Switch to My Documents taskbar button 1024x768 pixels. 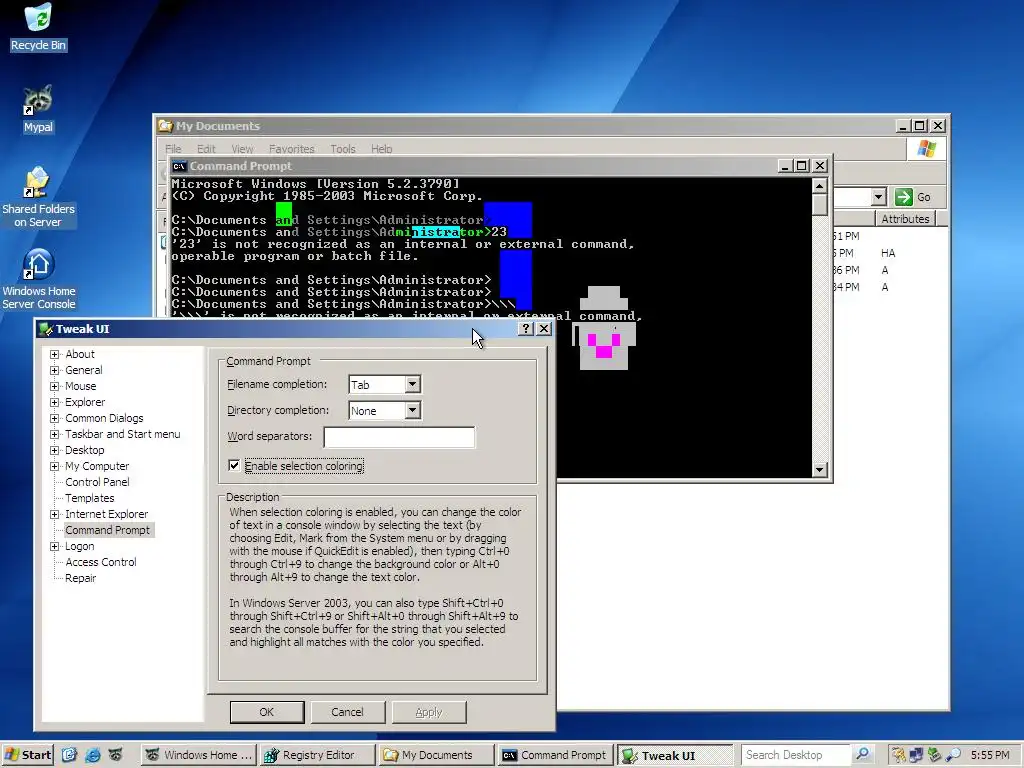coord(436,755)
